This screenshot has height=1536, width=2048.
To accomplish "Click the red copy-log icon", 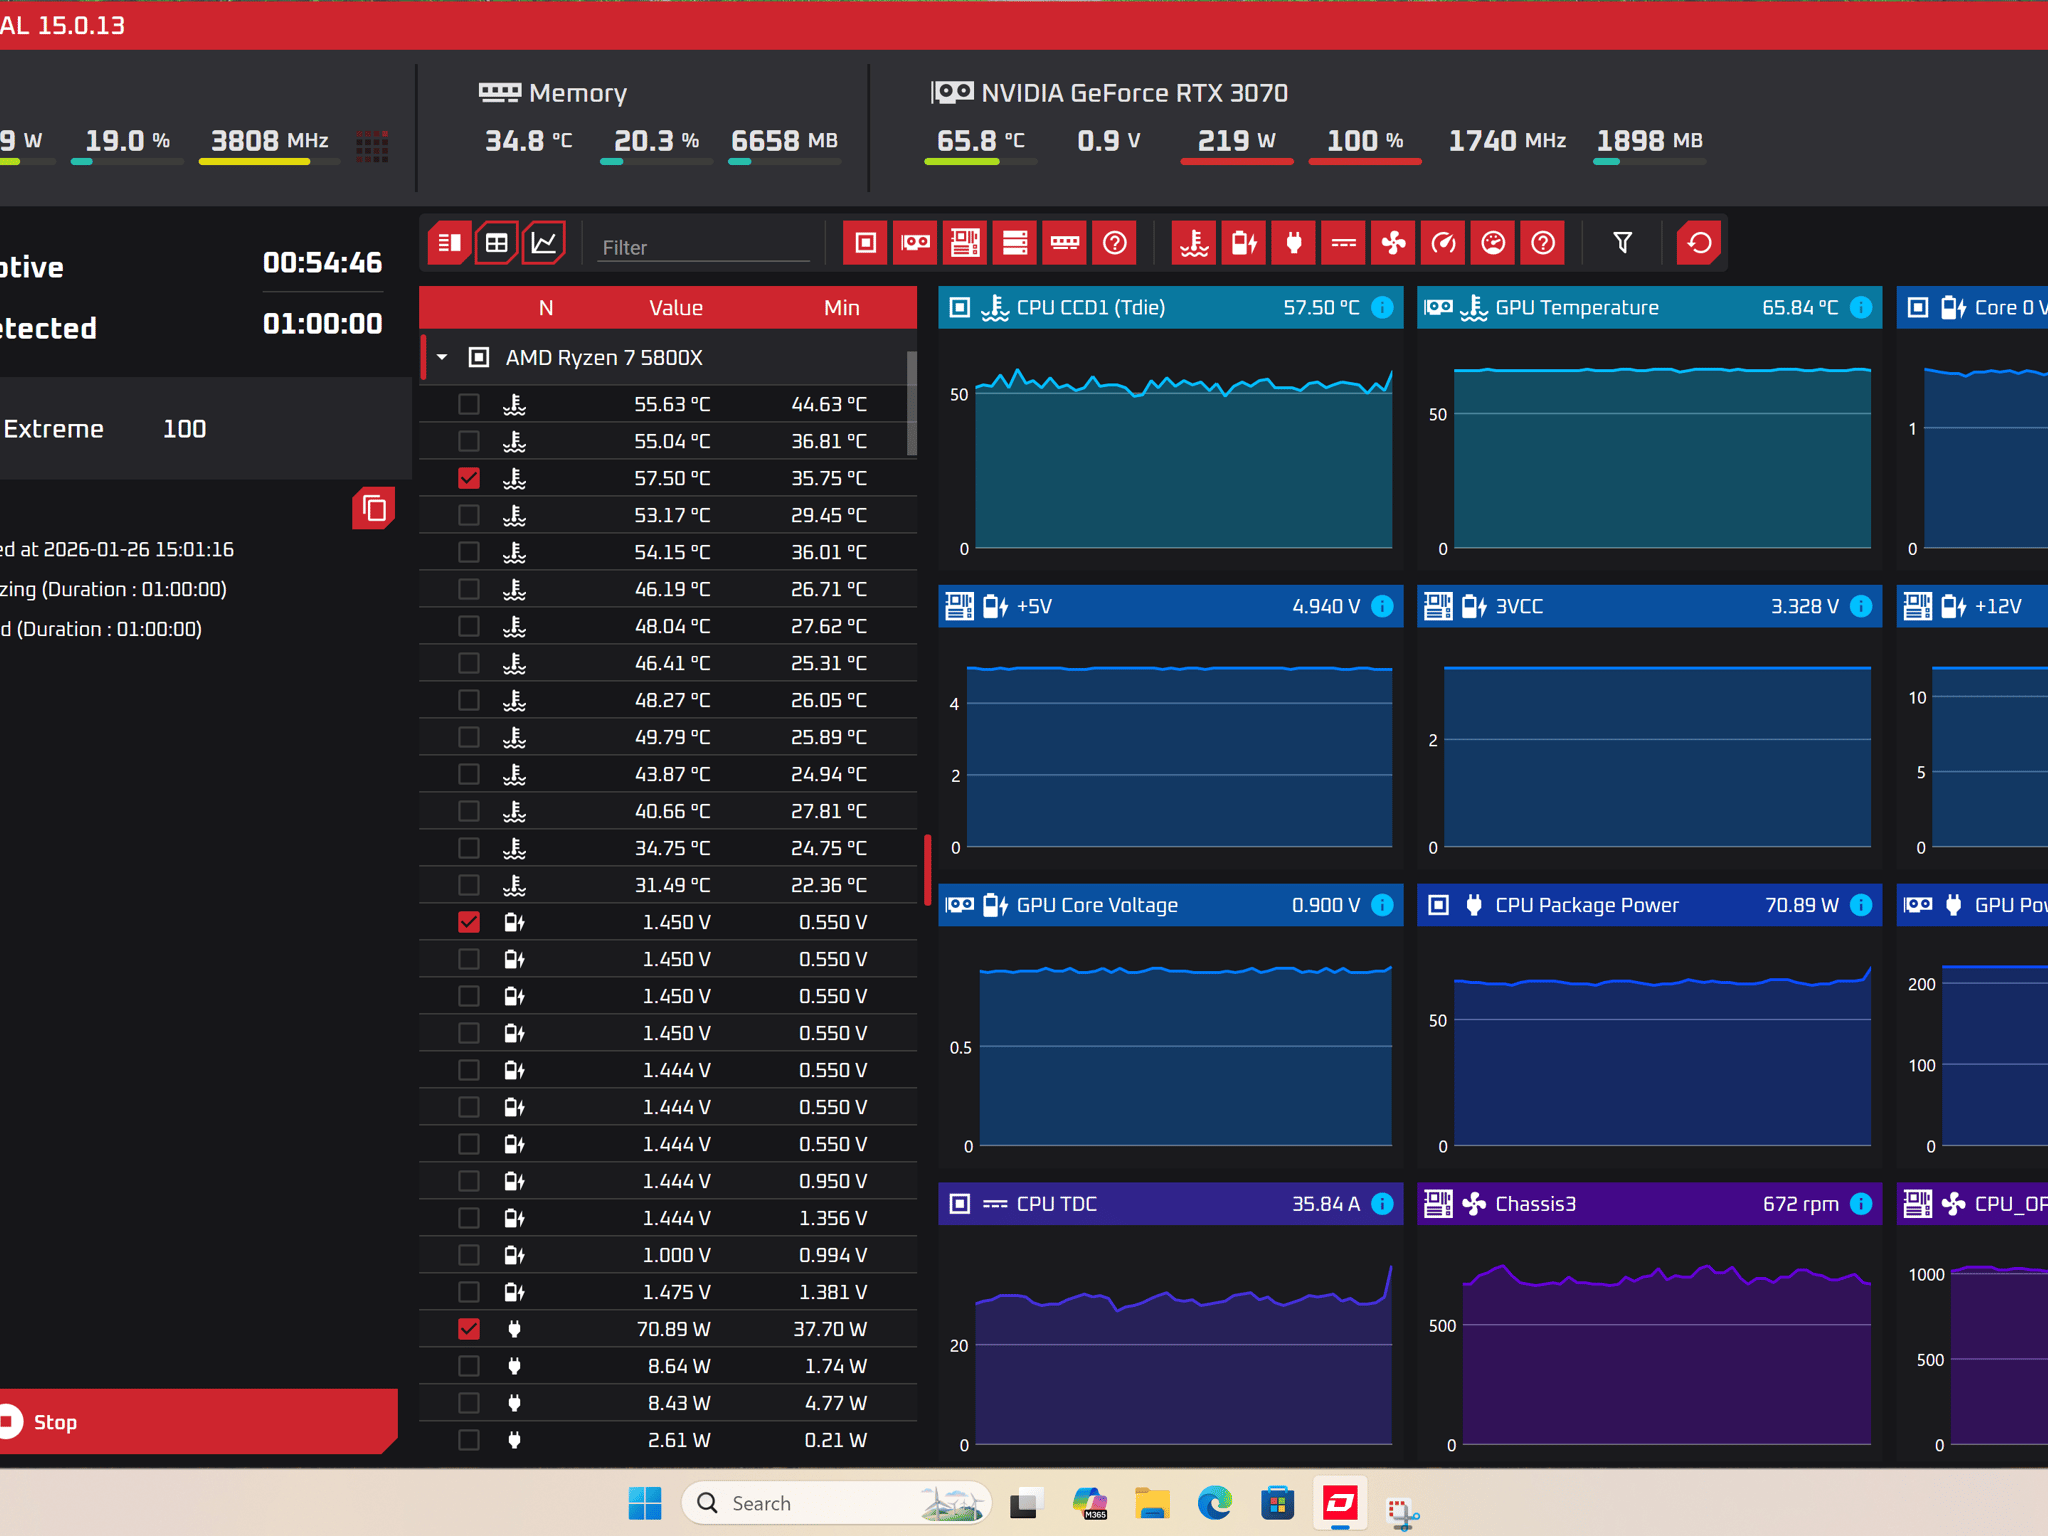I will [x=374, y=509].
